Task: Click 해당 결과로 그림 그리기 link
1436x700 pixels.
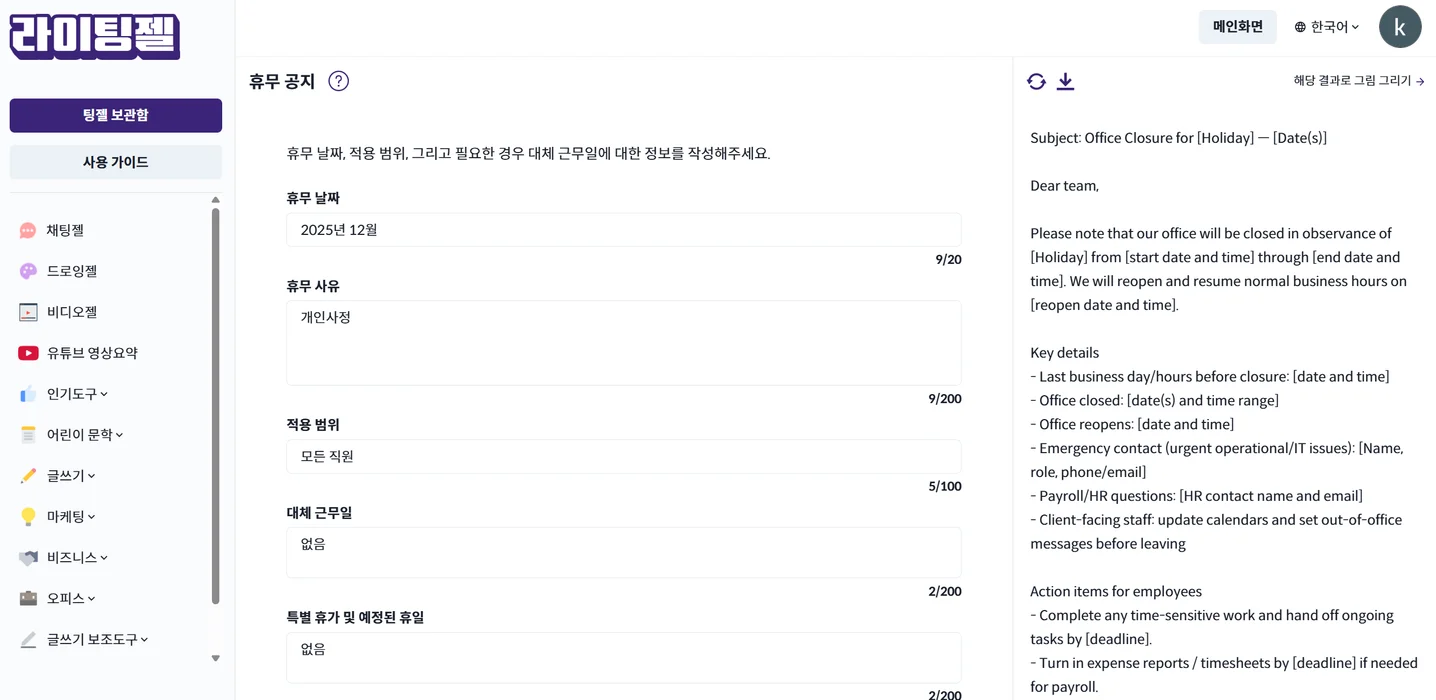Action: (x=1358, y=81)
